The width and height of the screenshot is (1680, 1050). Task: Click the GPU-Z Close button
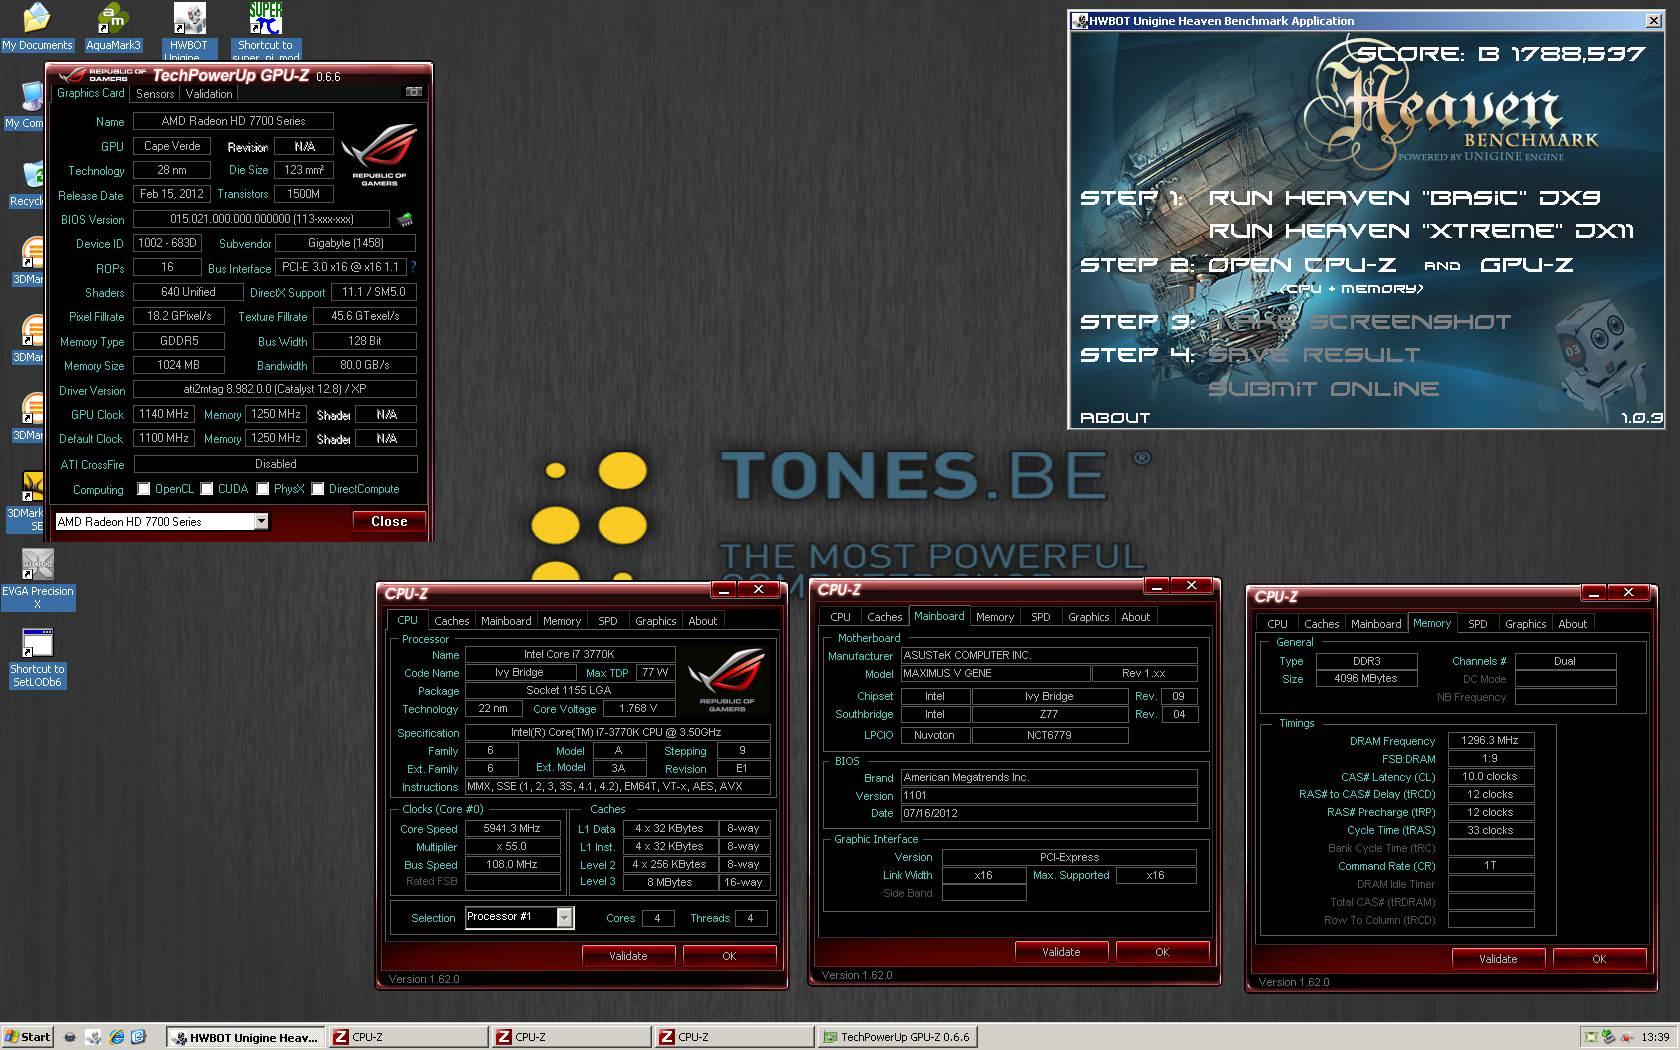[x=389, y=521]
